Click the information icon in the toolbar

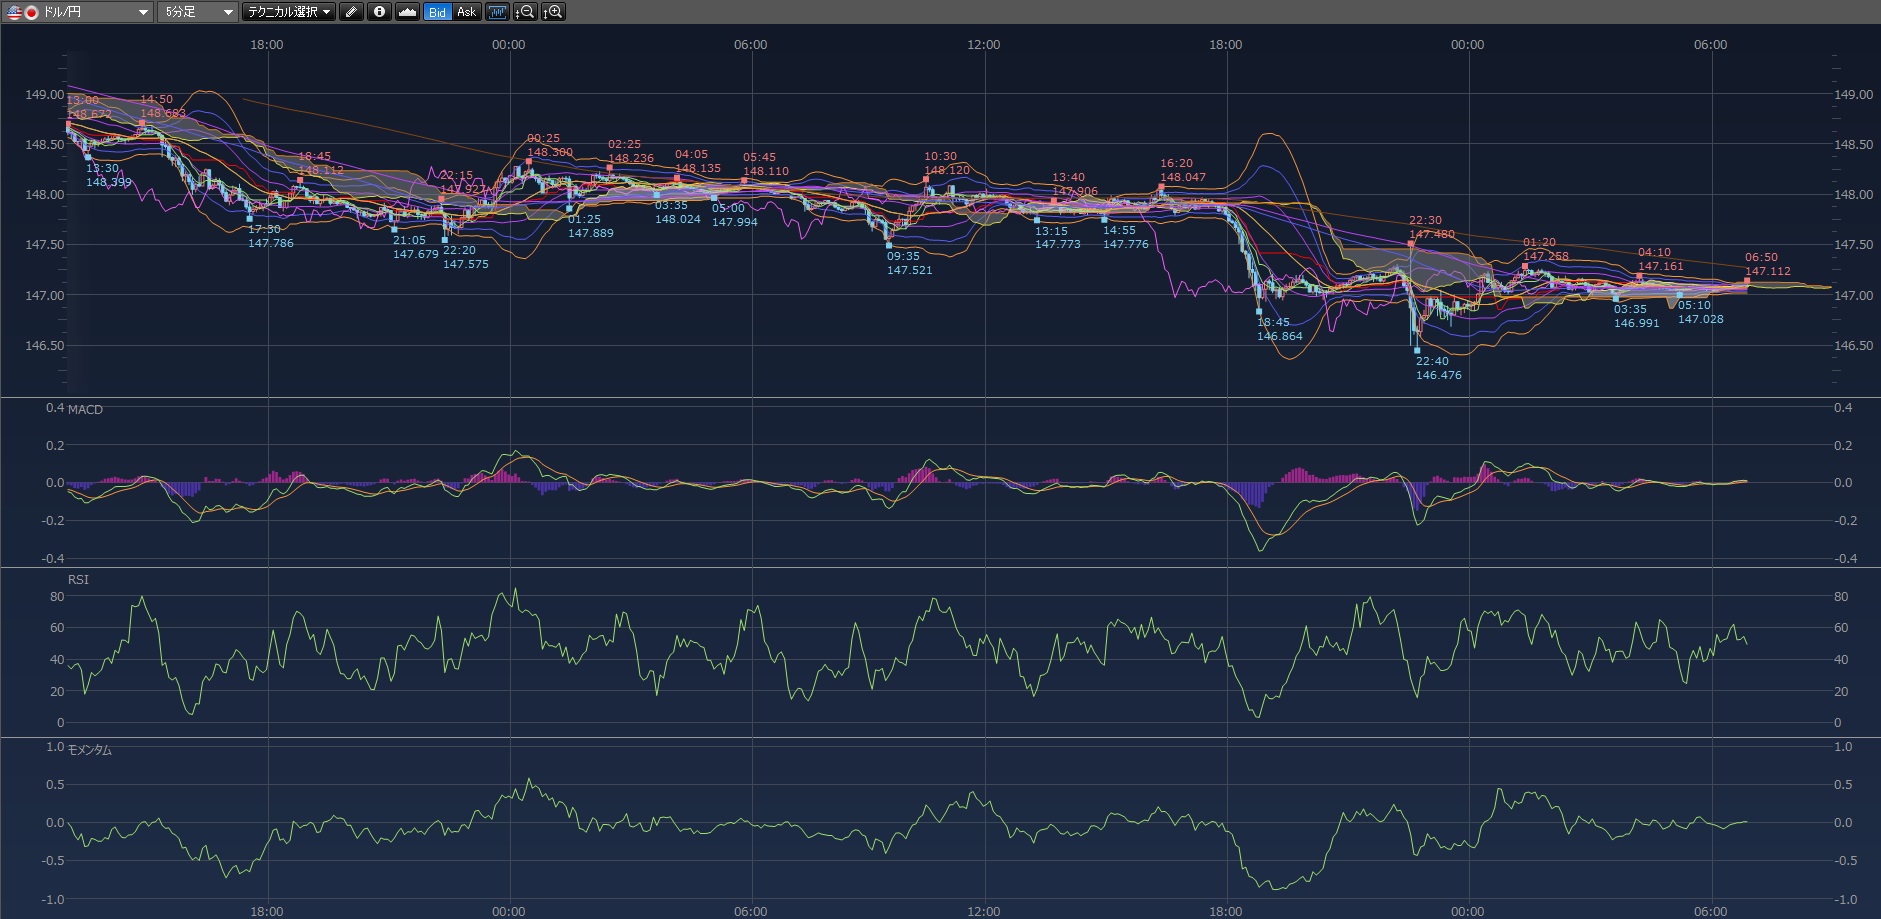[x=379, y=12]
